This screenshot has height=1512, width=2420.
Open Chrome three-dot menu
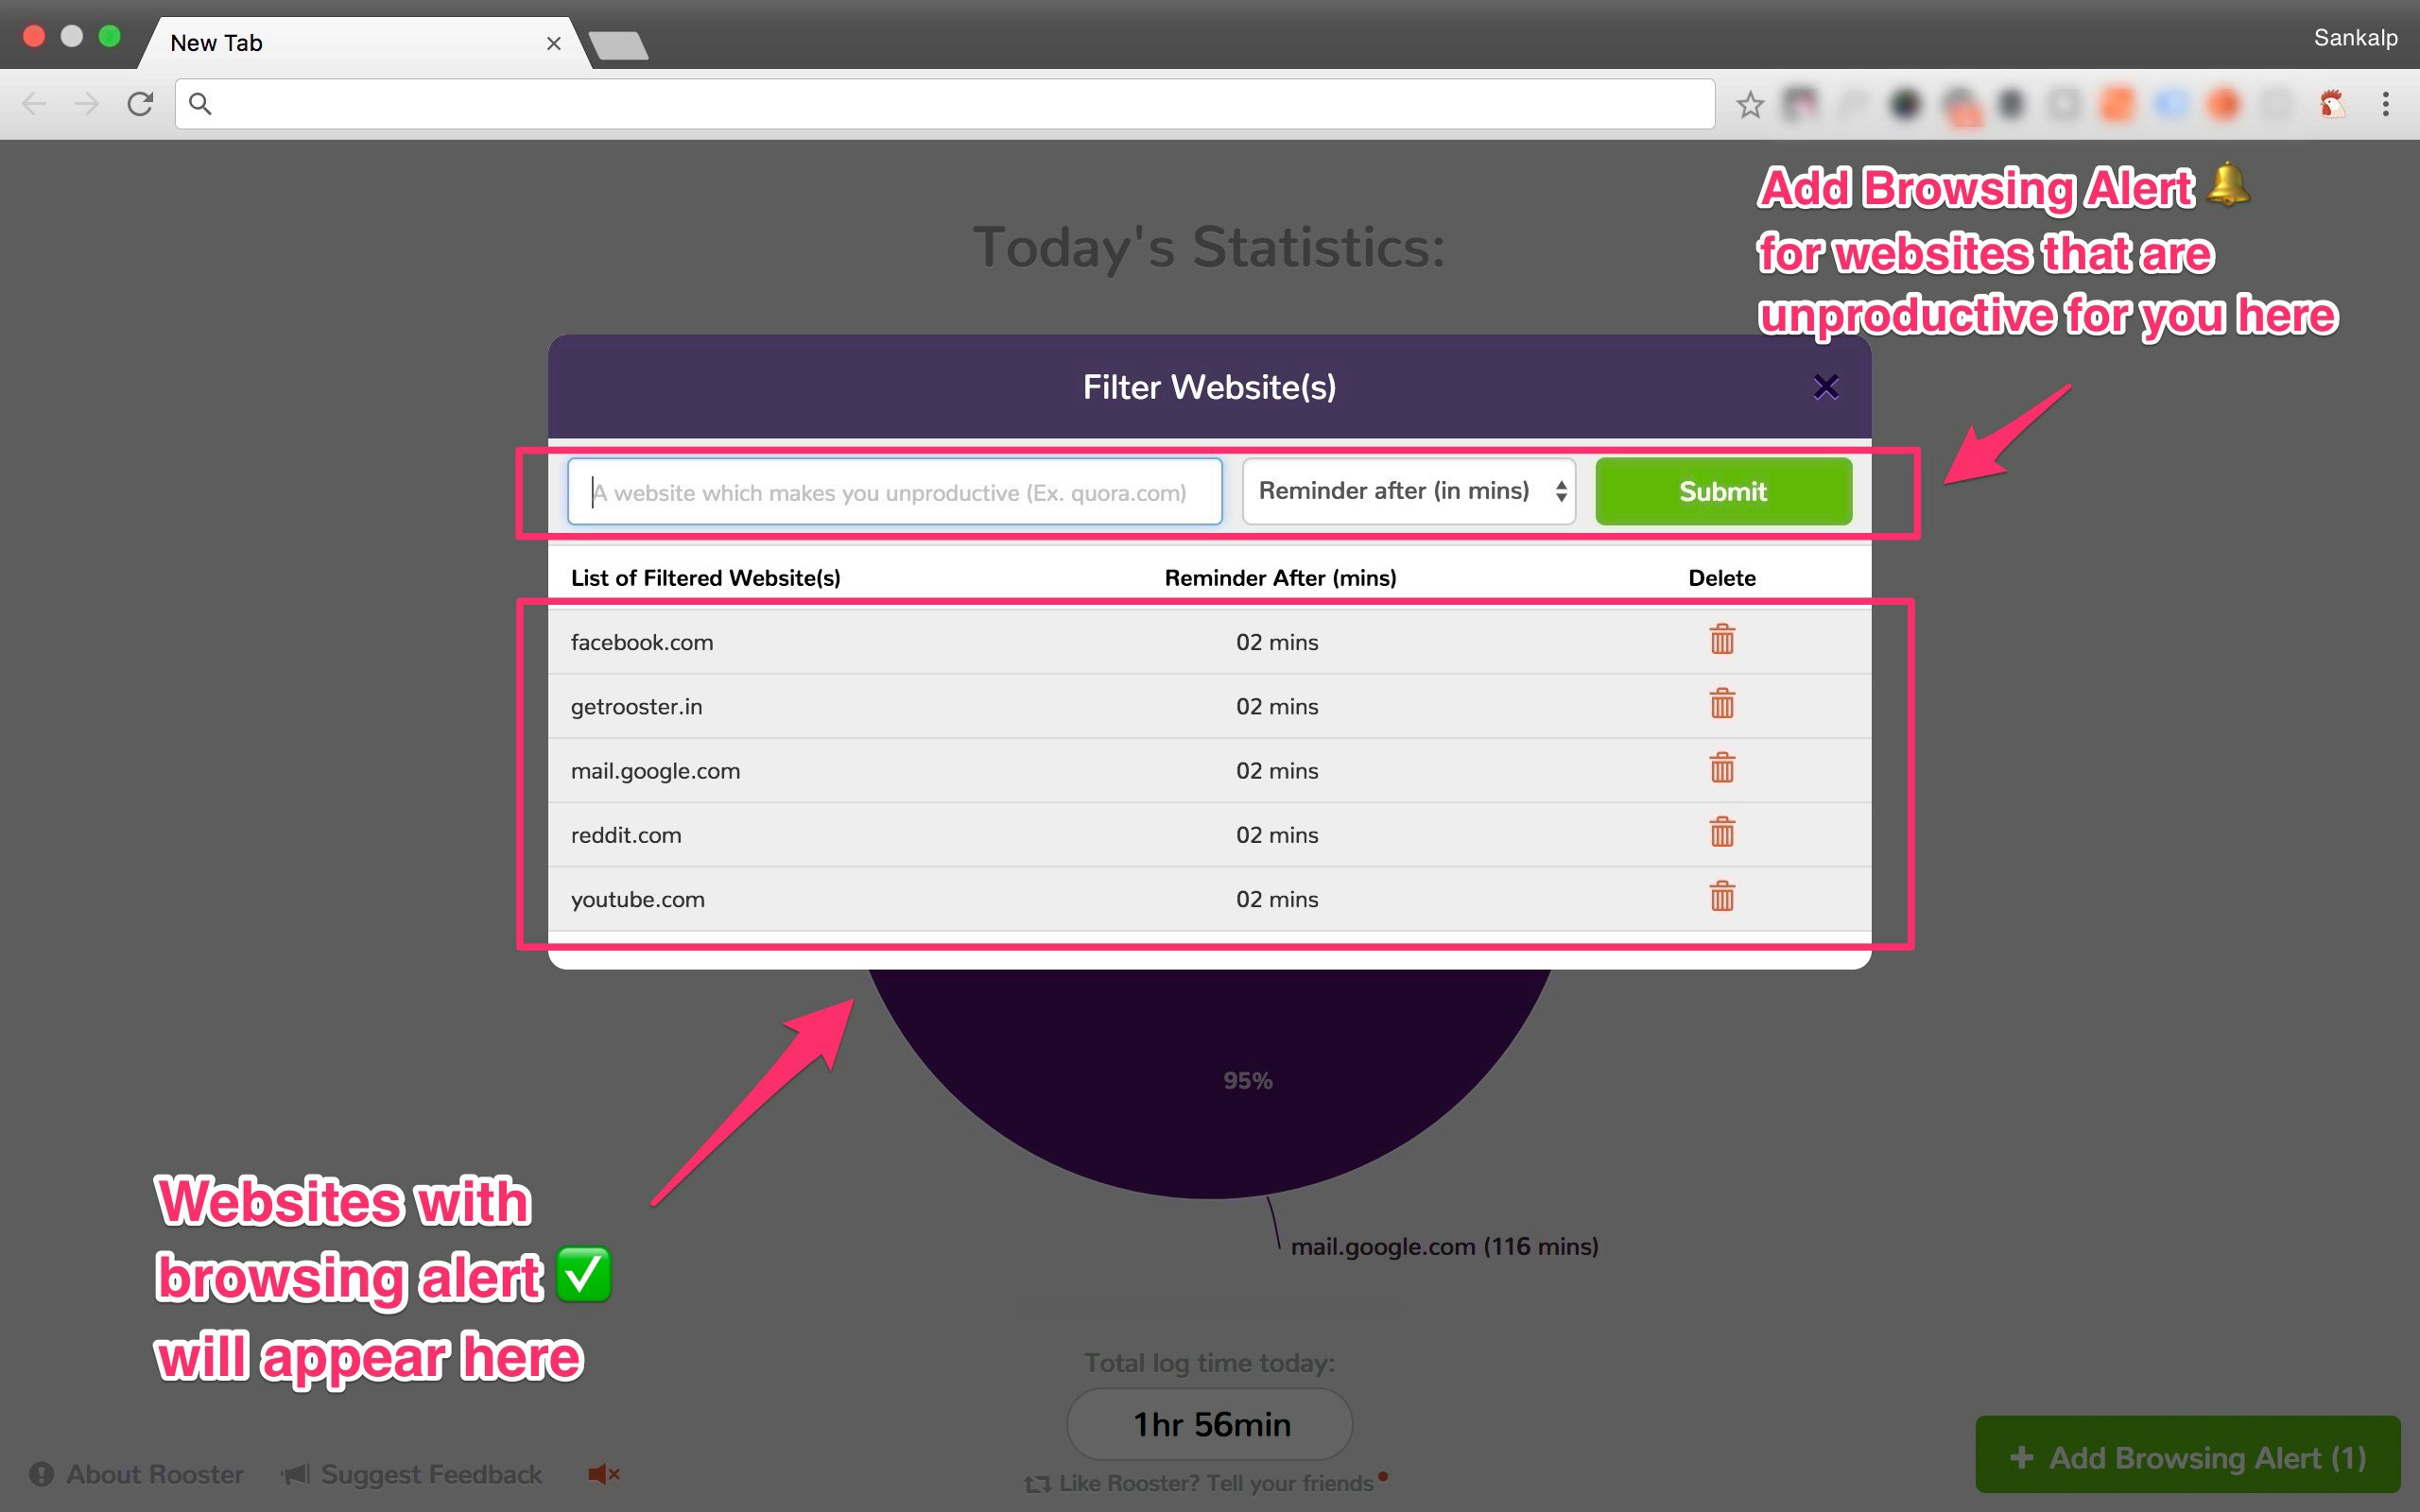pyautogui.click(x=2385, y=104)
